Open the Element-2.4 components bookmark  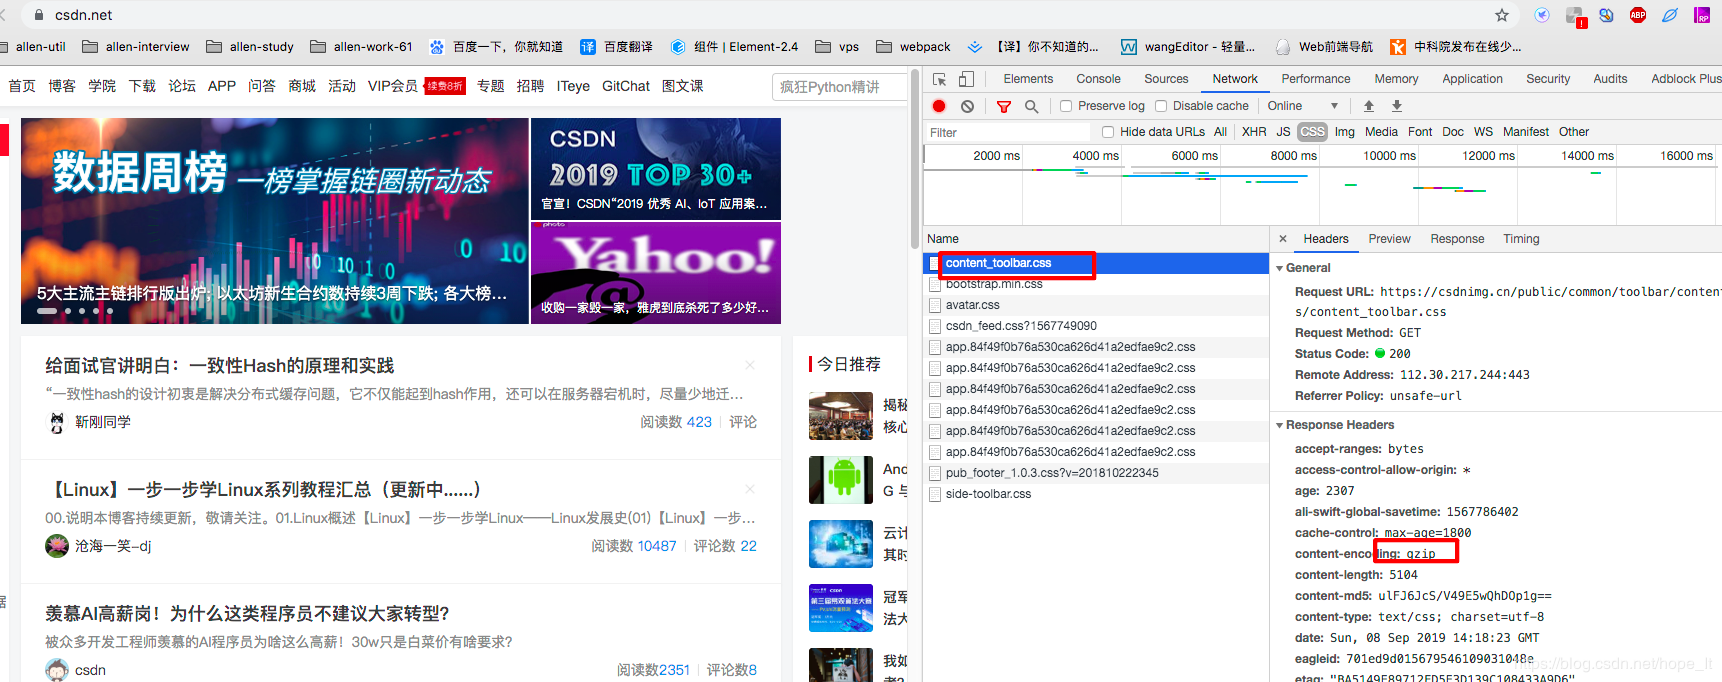pos(734,47)
